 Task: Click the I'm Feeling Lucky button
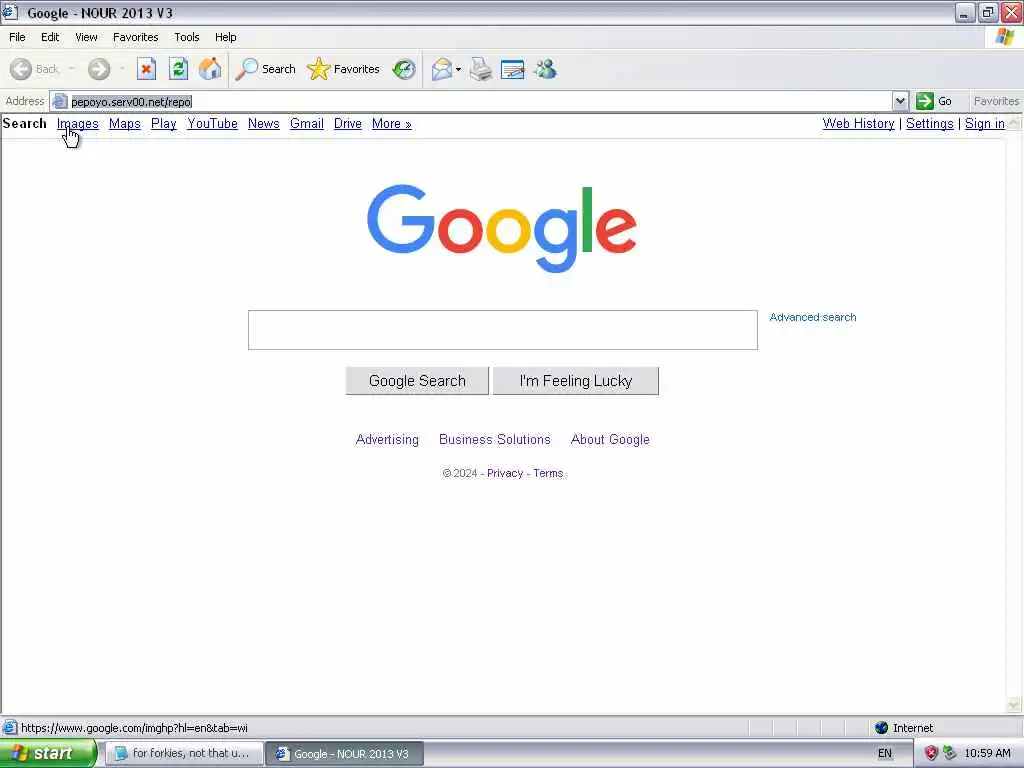576,381
